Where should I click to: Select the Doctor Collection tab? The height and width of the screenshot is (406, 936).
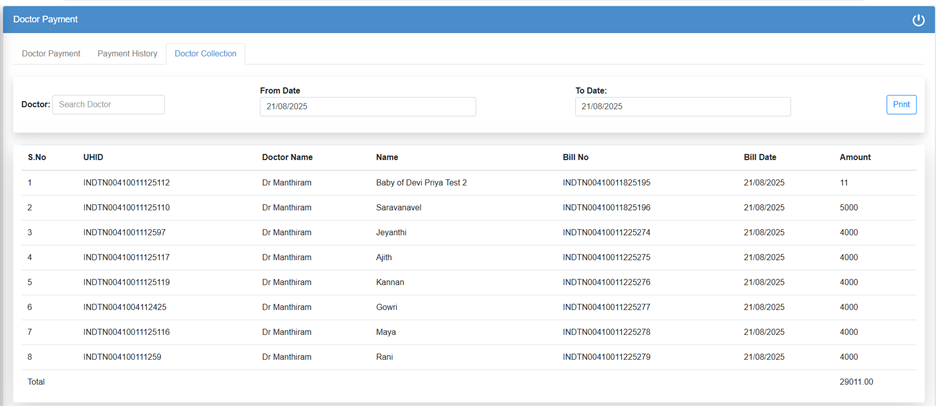[x=205, y=53]
